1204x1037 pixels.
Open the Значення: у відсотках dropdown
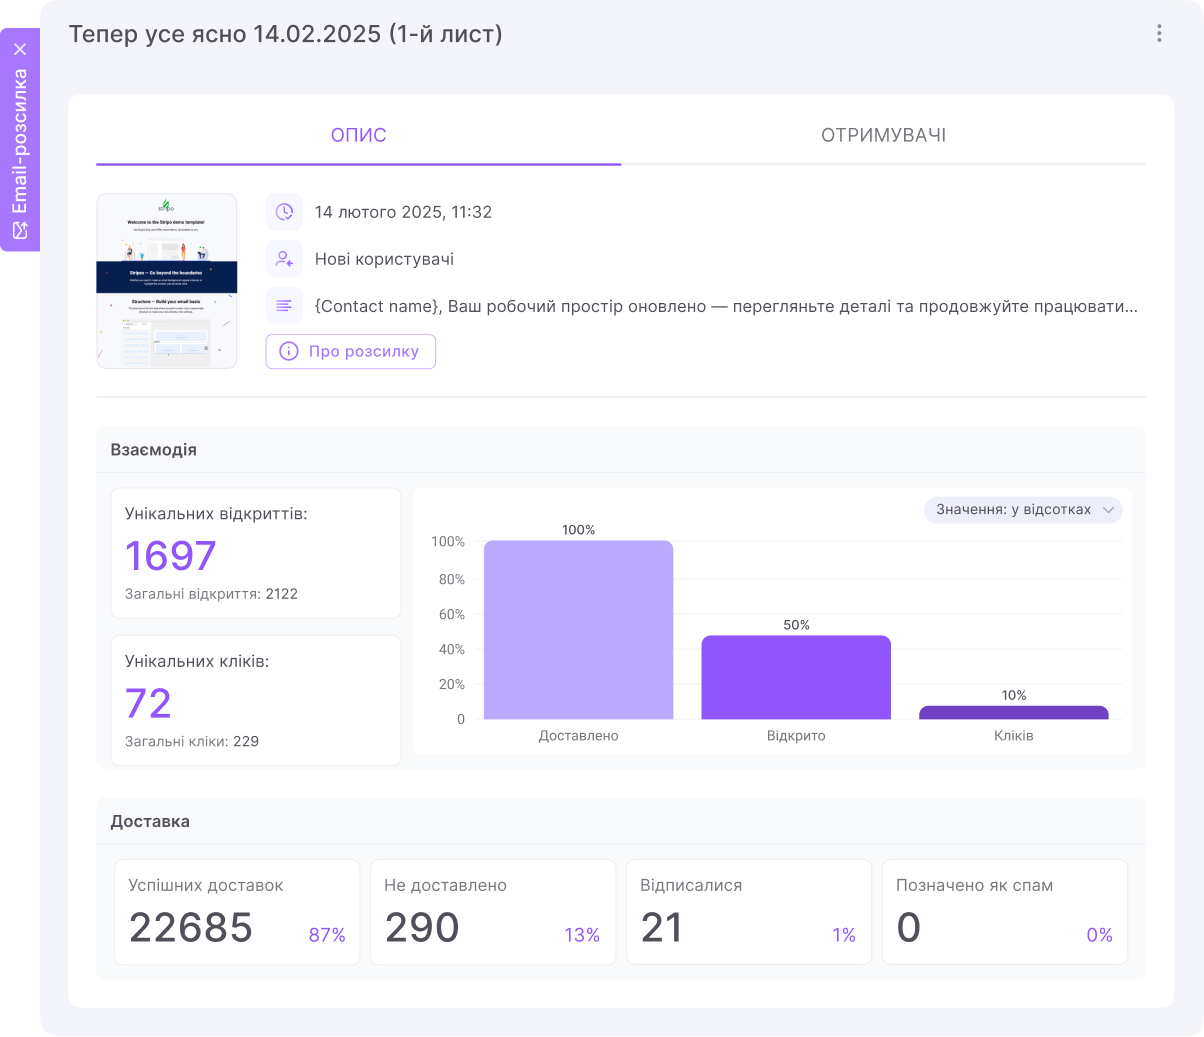pyautogui.click(x=1021, y=510)
